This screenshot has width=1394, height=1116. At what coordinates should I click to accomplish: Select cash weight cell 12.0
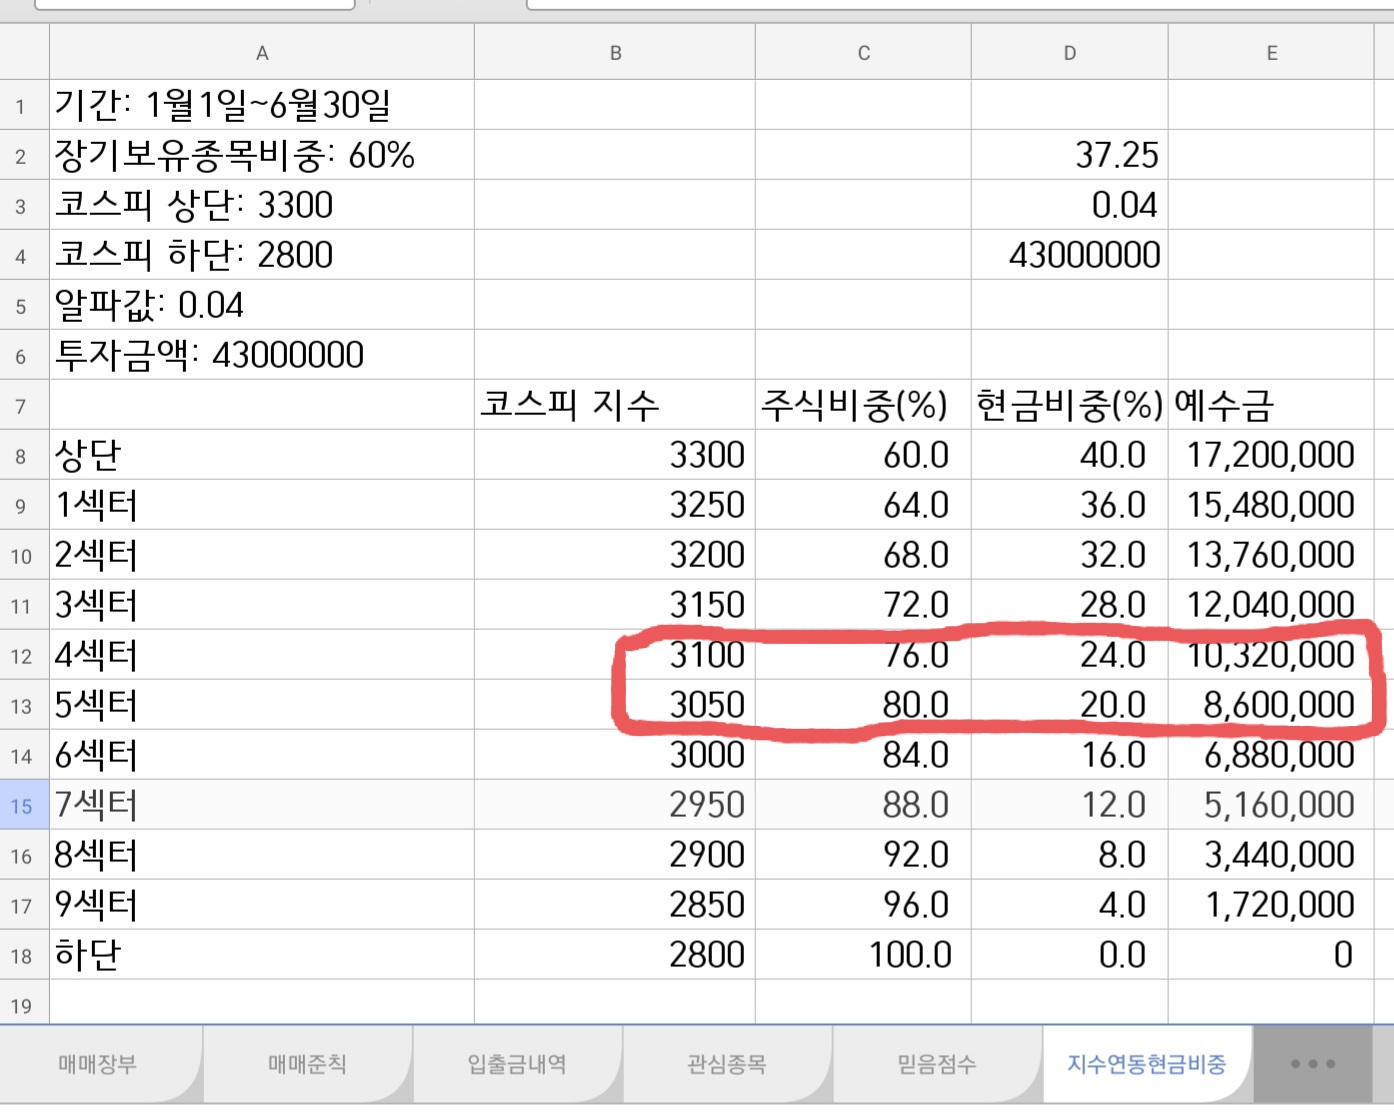[x=1070, y=805]
